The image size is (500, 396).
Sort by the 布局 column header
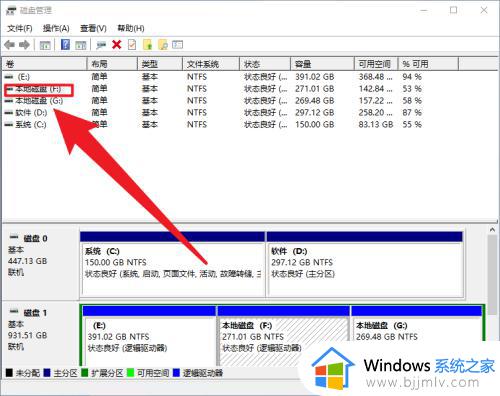click(x=112, y=64)
